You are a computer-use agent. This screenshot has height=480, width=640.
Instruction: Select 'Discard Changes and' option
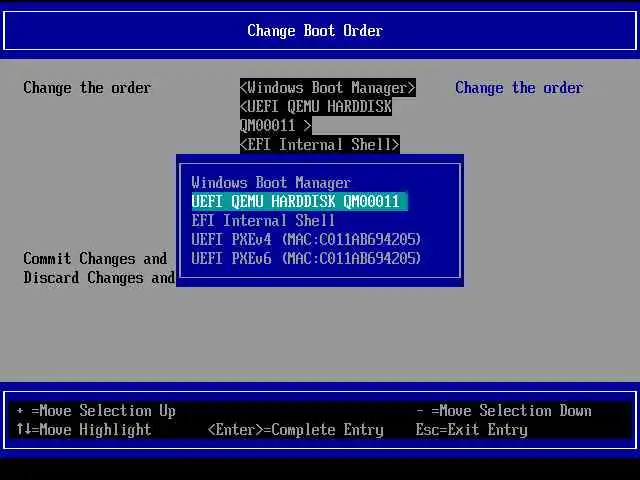[x=99, y=278]
